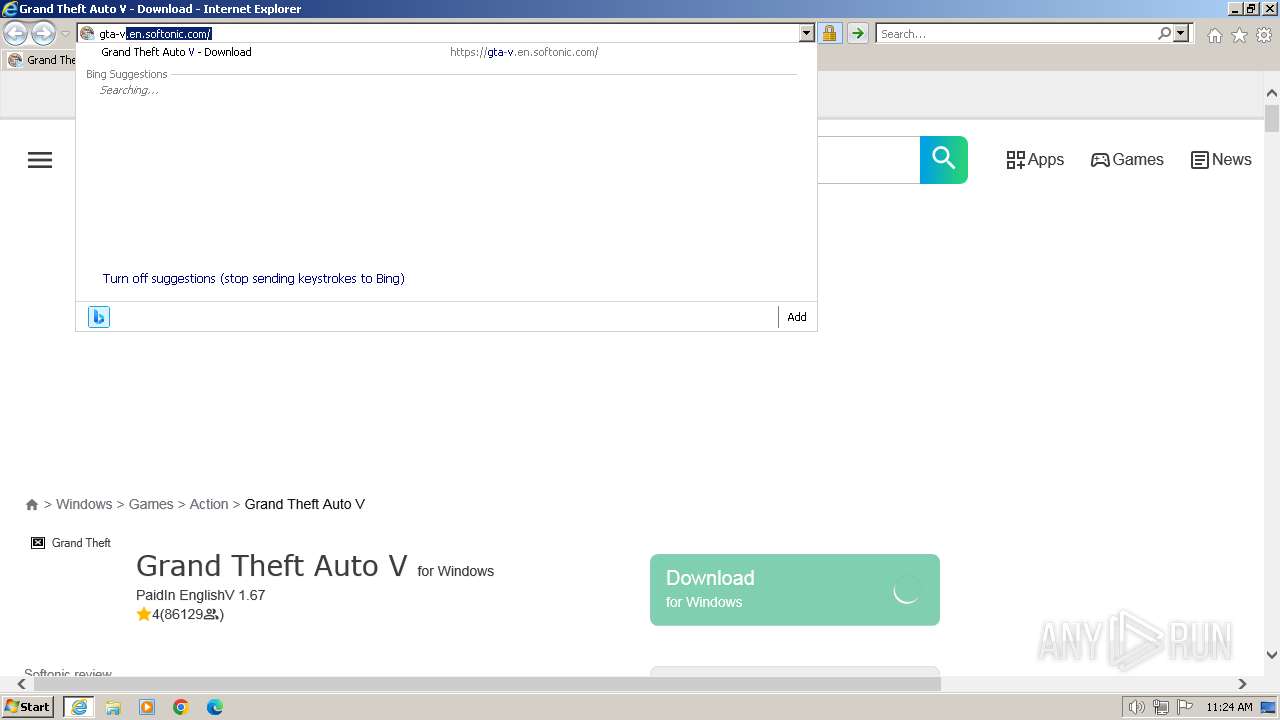Click the https://gta-v.en.softonic.com/ suggestion URL
The image size is (1280, 720).
click(524, 52)
